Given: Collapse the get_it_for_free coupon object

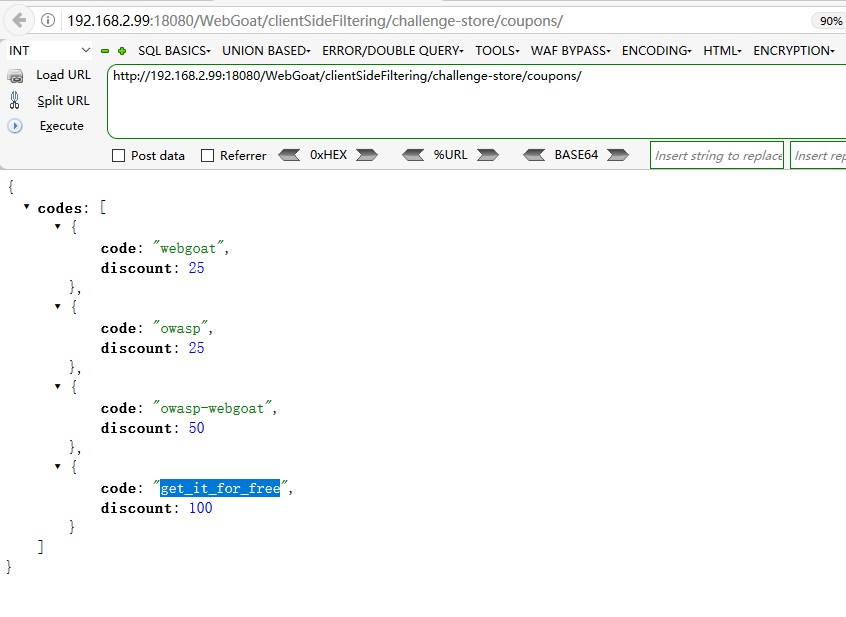Looking at the screenshot, I should [58, 466].
